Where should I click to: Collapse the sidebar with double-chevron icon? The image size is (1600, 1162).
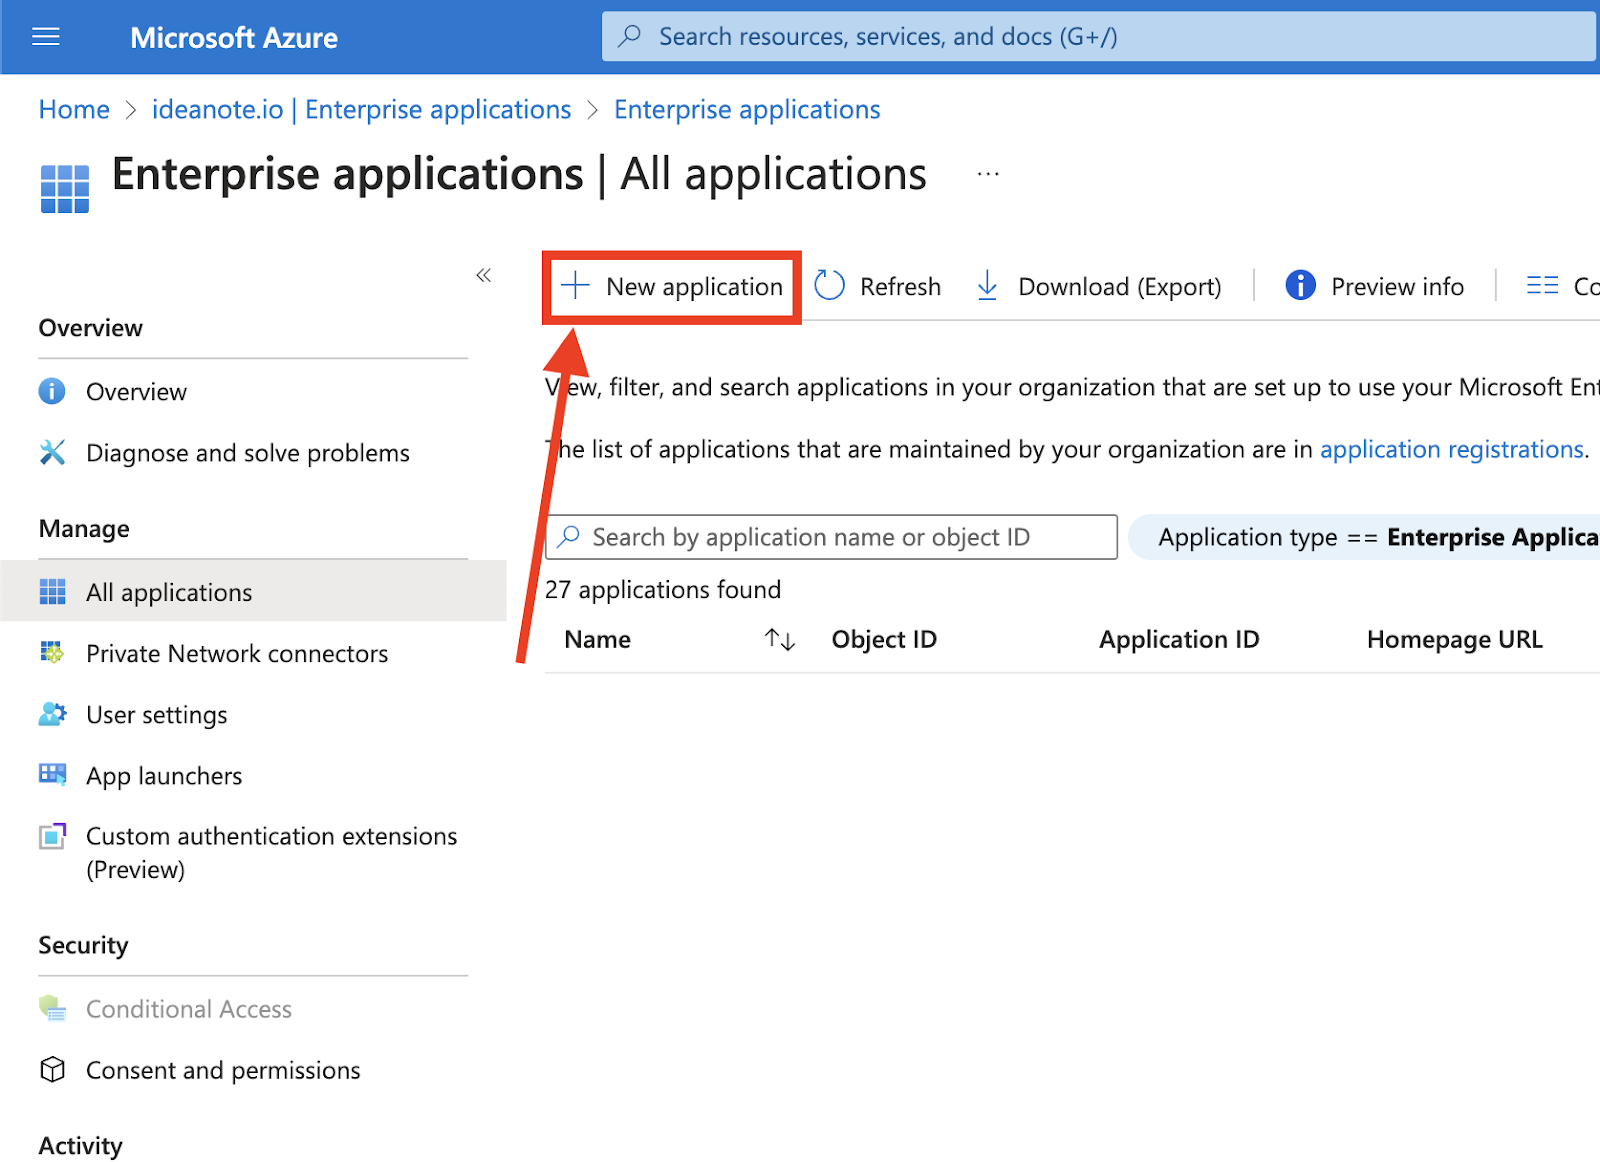click(484, 275)
